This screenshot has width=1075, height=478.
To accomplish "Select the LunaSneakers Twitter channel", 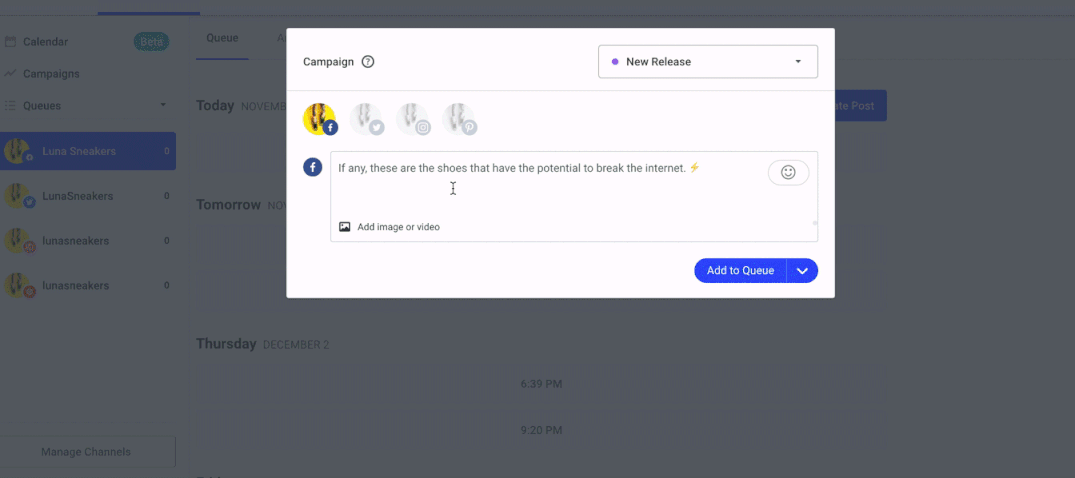I will click(88, 196).
